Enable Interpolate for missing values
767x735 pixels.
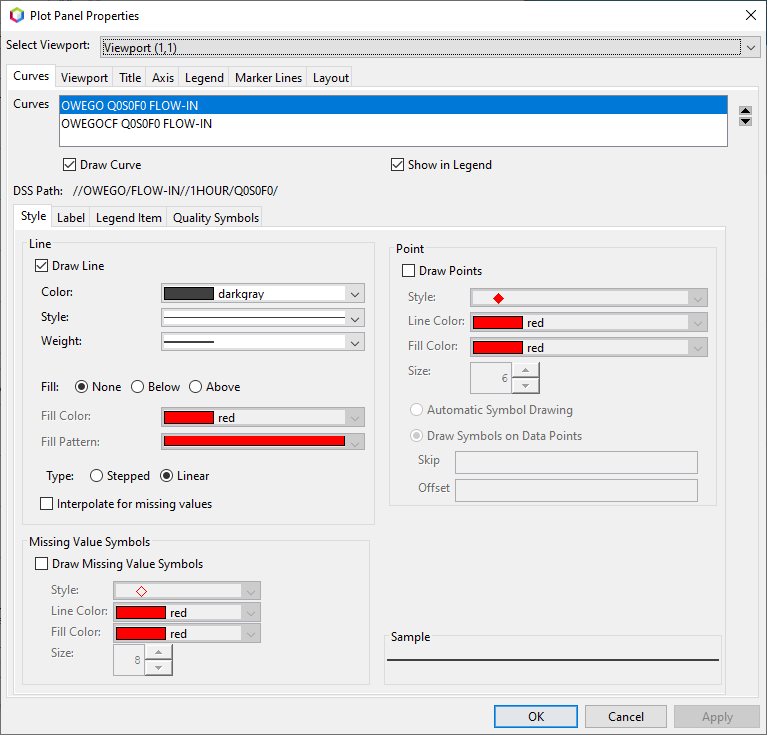[46, 504]
